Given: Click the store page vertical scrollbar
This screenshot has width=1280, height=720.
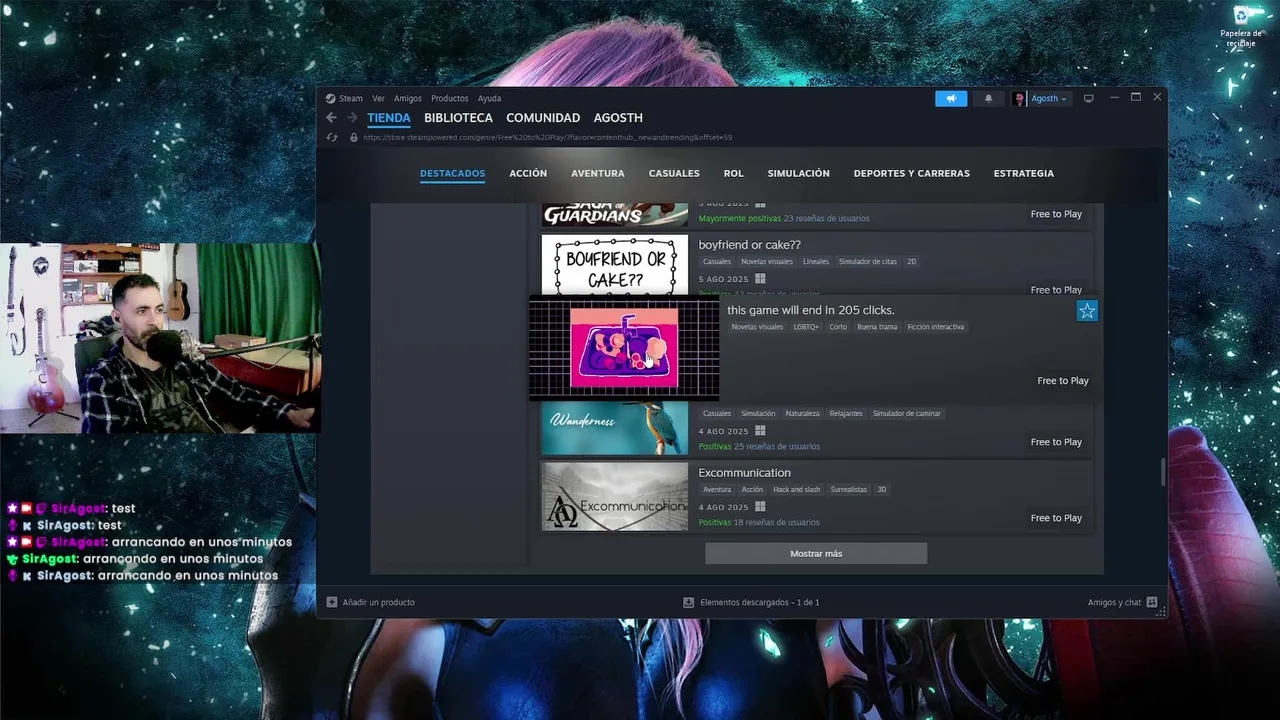Looking at the screenshot, I should click(1162, 472).
